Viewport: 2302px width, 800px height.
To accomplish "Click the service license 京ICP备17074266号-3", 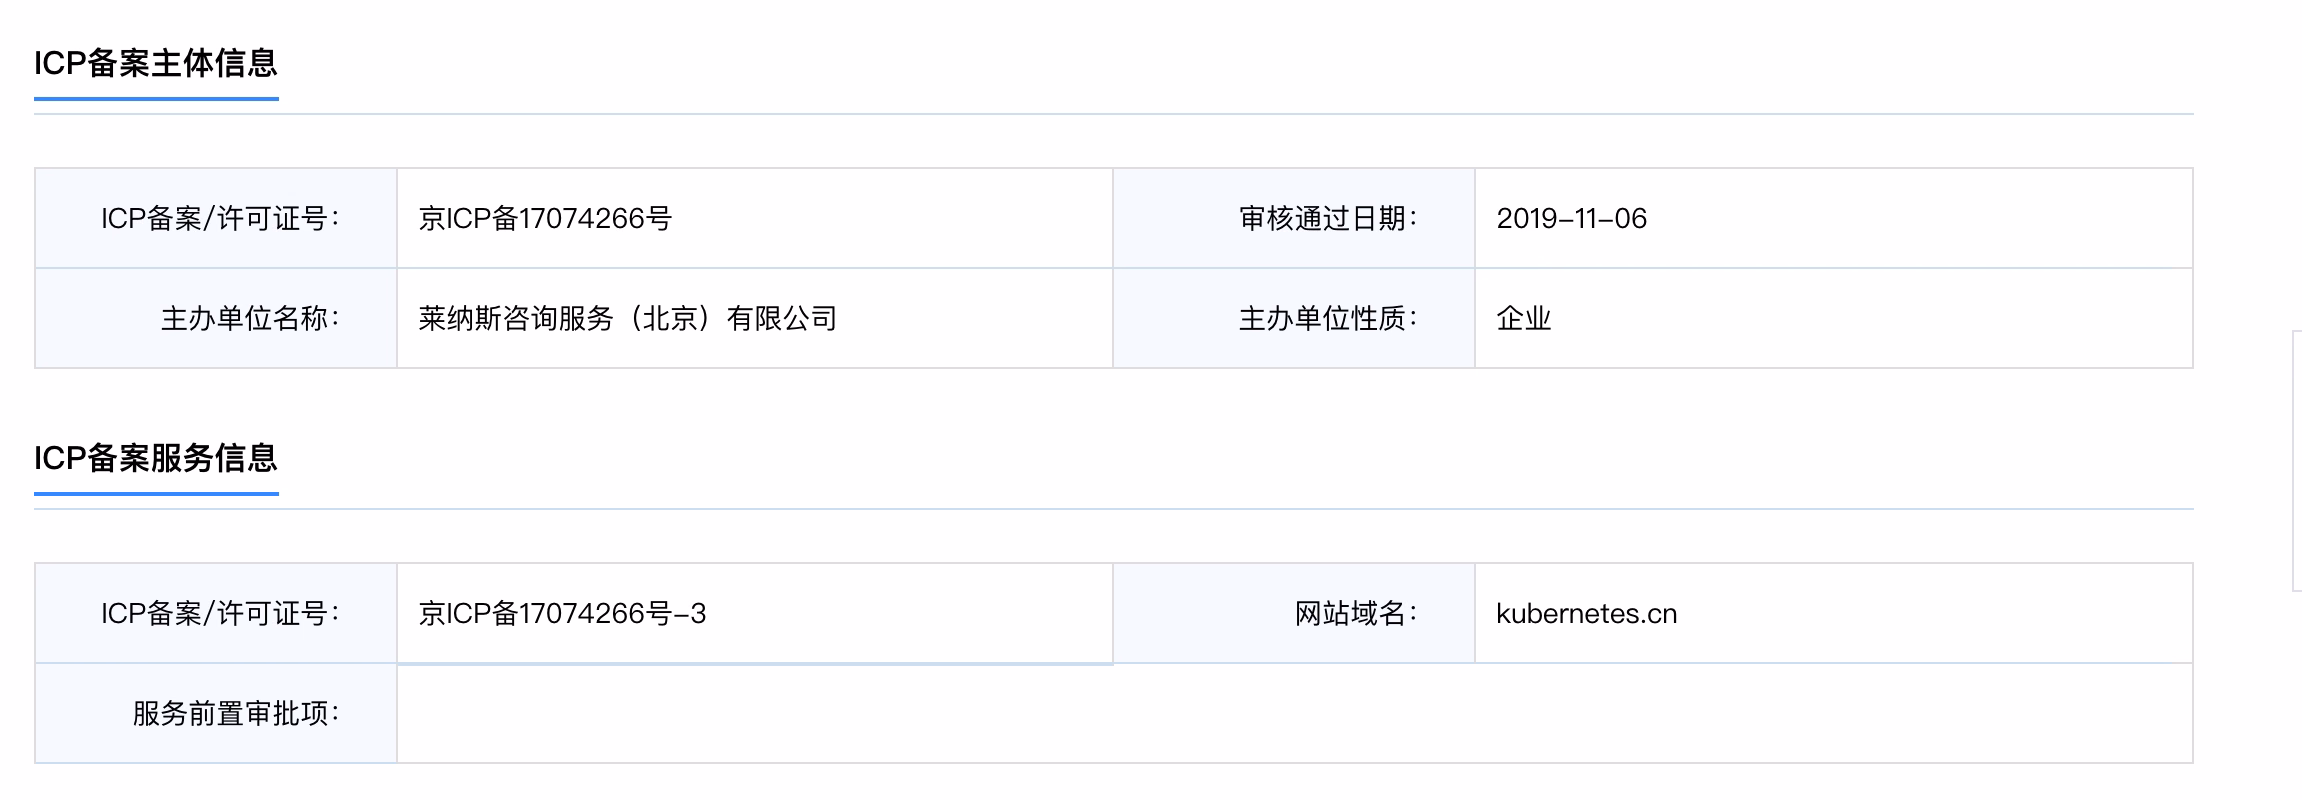I will pos(562,613).
